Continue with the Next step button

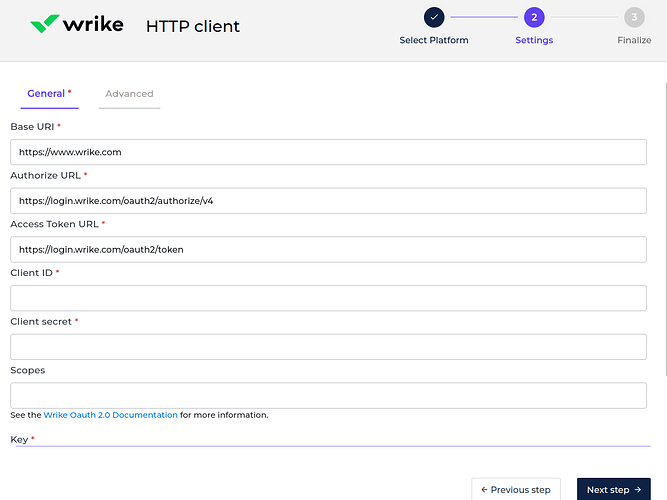tap(614, 489)
